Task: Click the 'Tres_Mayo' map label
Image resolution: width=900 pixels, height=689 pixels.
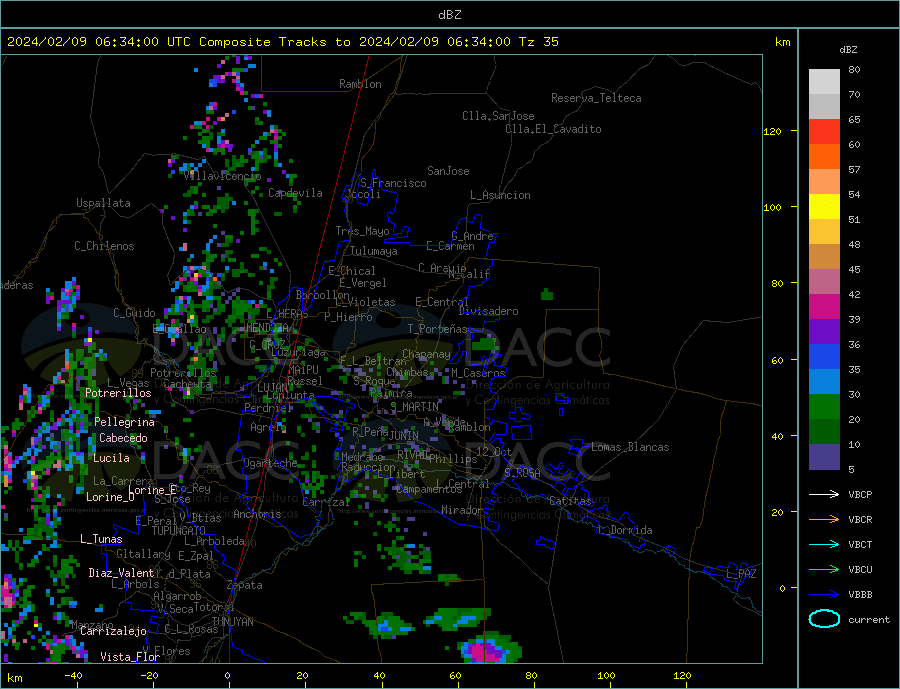Action: coord(362,231)
